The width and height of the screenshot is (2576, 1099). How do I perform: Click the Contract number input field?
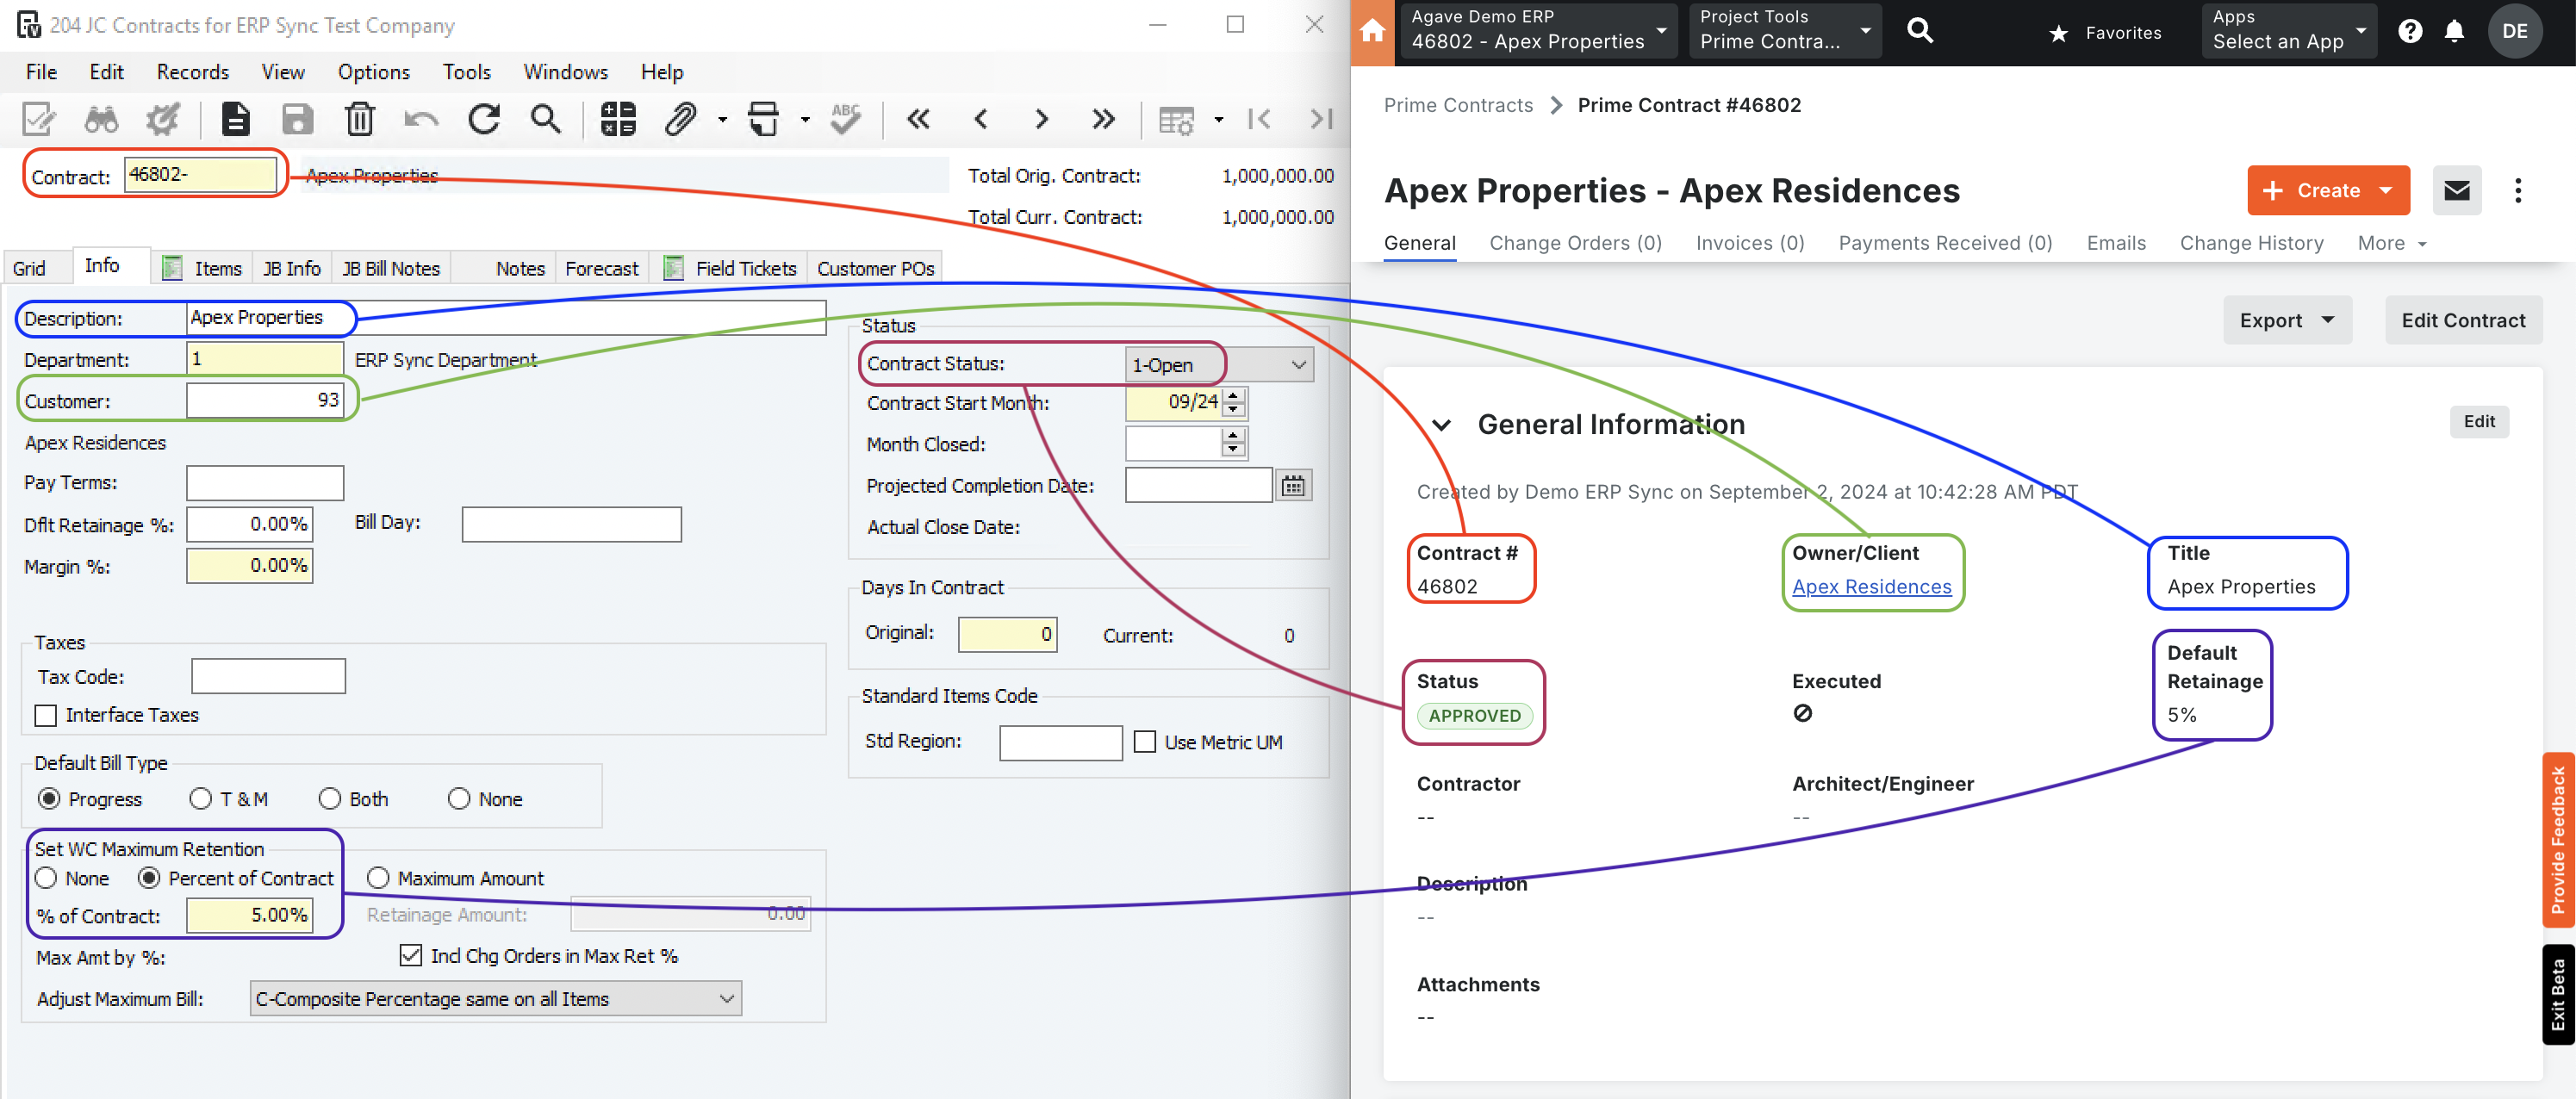200,174
